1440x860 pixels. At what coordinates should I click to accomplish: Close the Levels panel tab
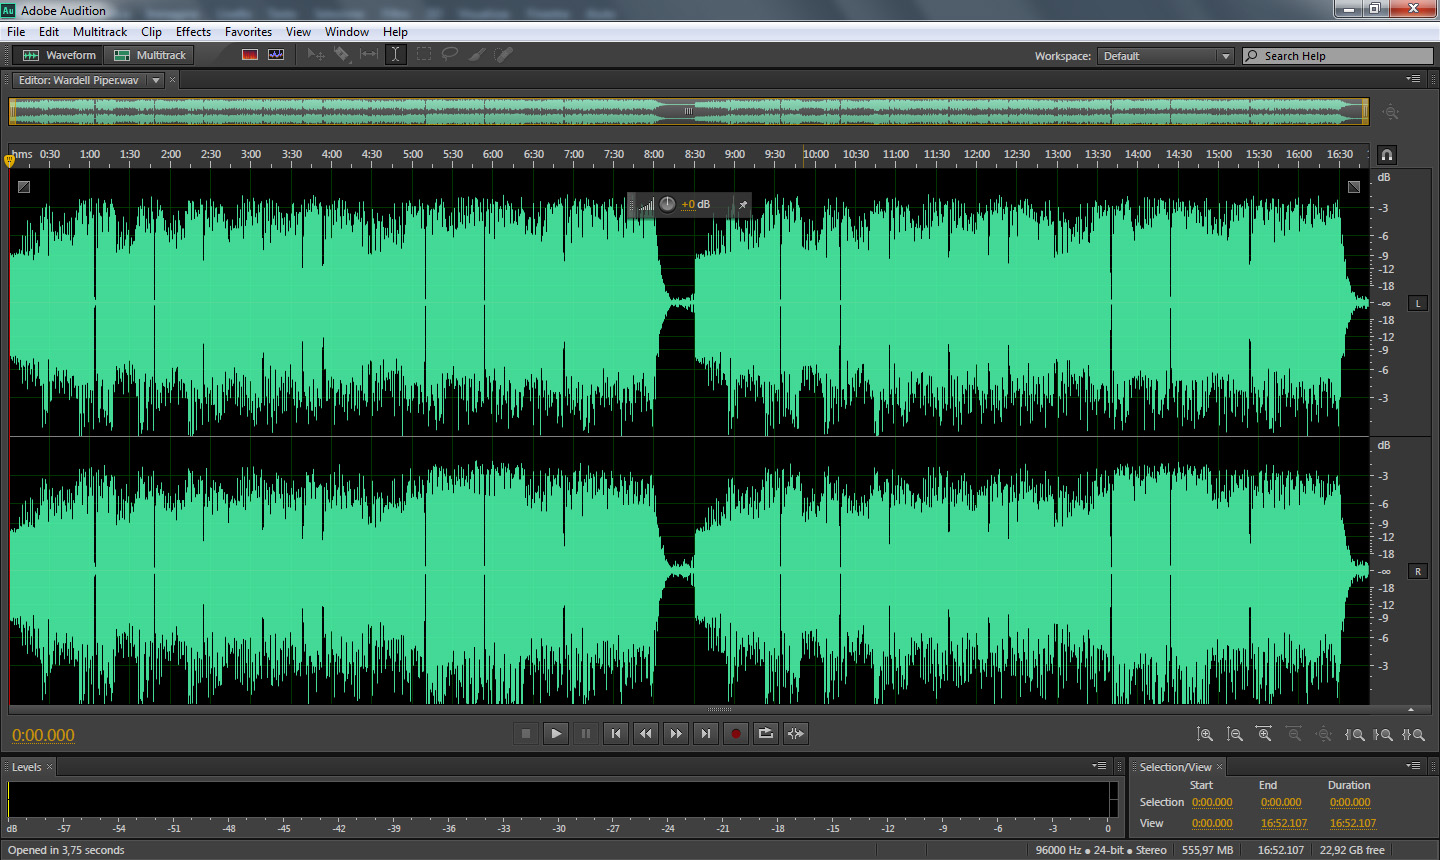point(49,767)
